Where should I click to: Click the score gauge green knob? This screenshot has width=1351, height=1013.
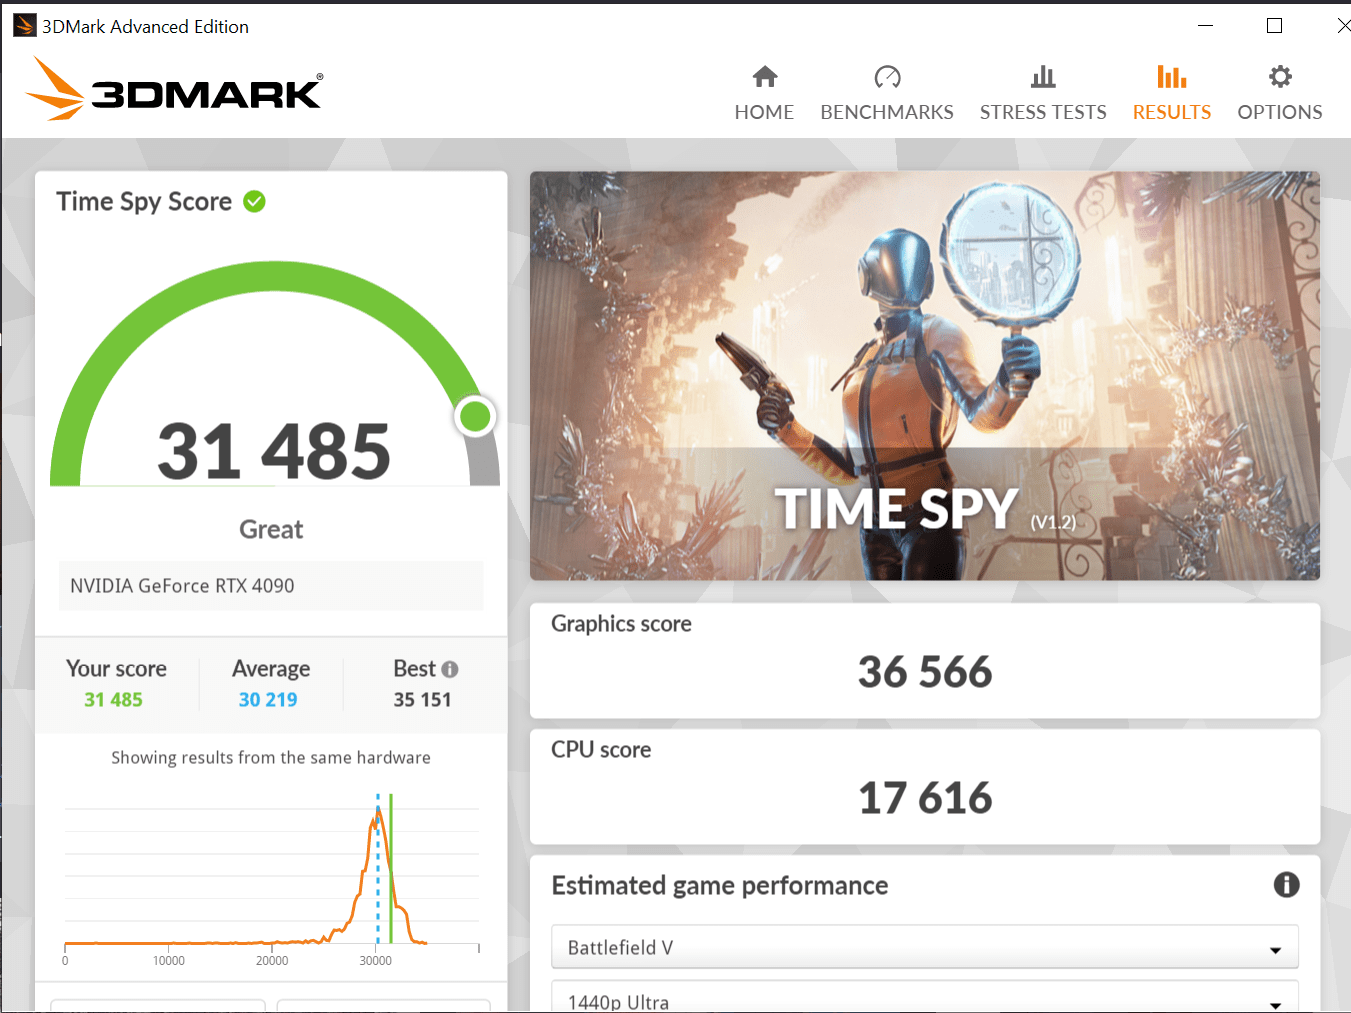click(x=475, y=416)
